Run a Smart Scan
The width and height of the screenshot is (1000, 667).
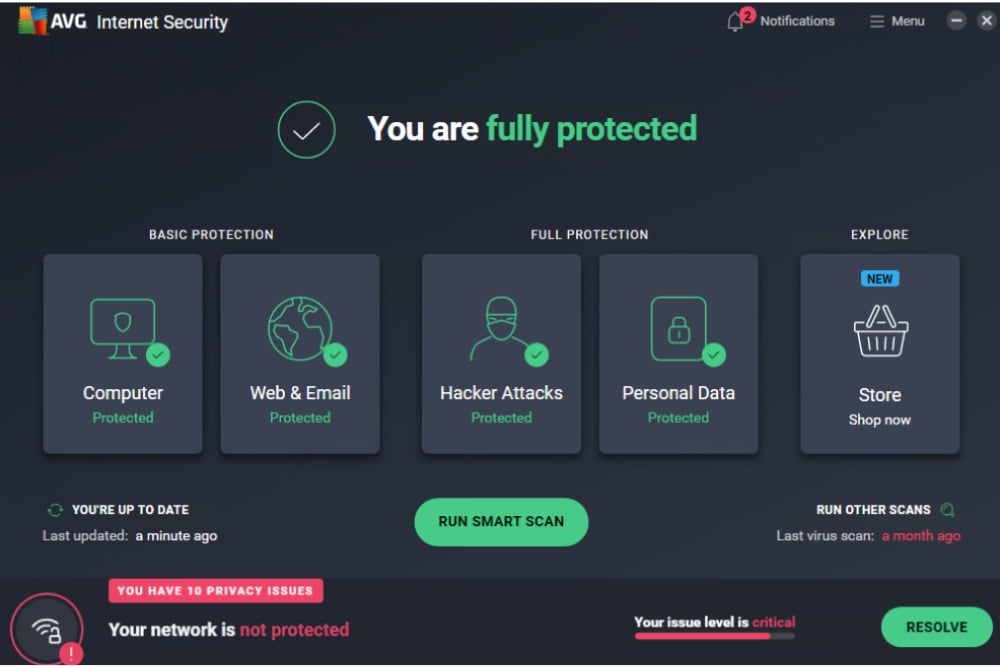[x=501, y=521]
